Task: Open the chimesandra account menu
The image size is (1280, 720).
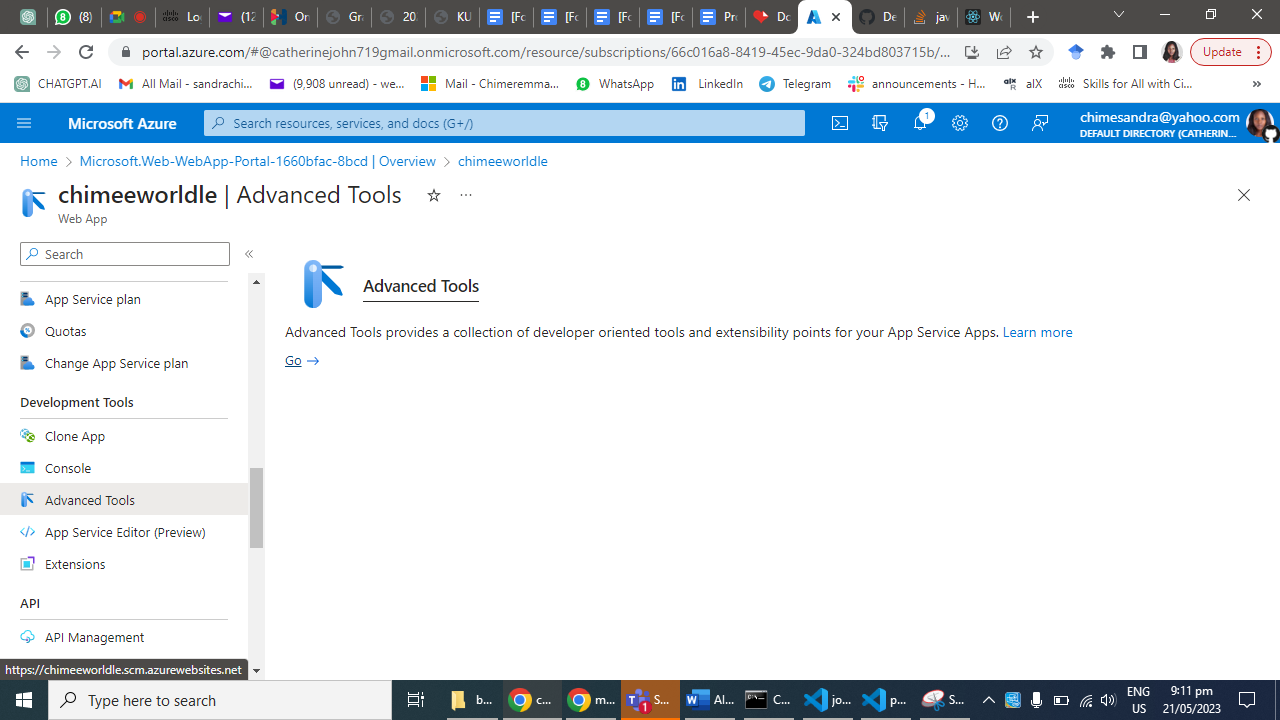Action: [x=1177, y=123]
